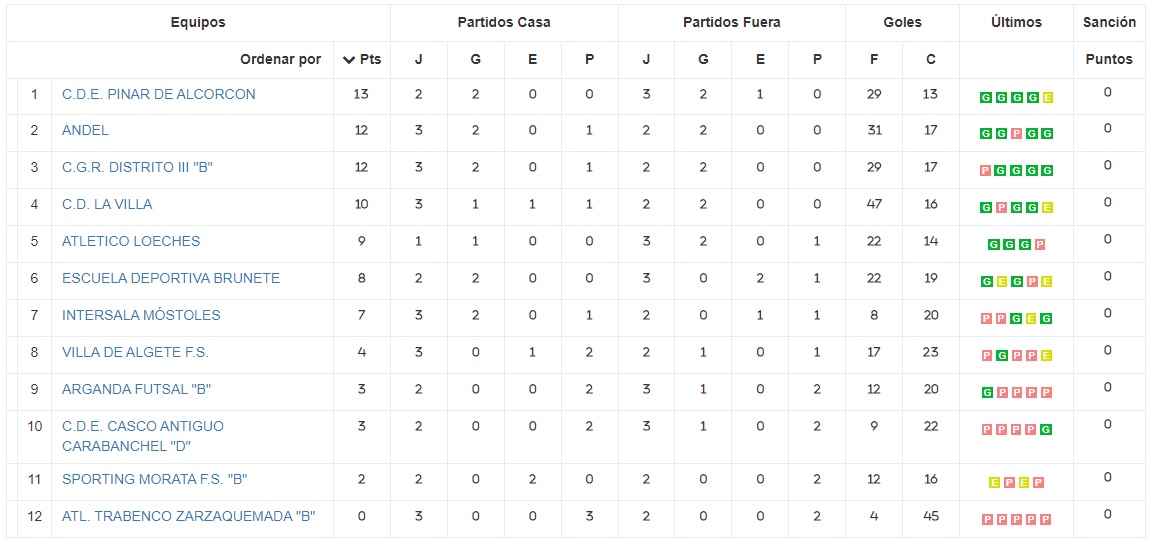Click the Goles column header
1152x547 pixels.
(902, 22)
